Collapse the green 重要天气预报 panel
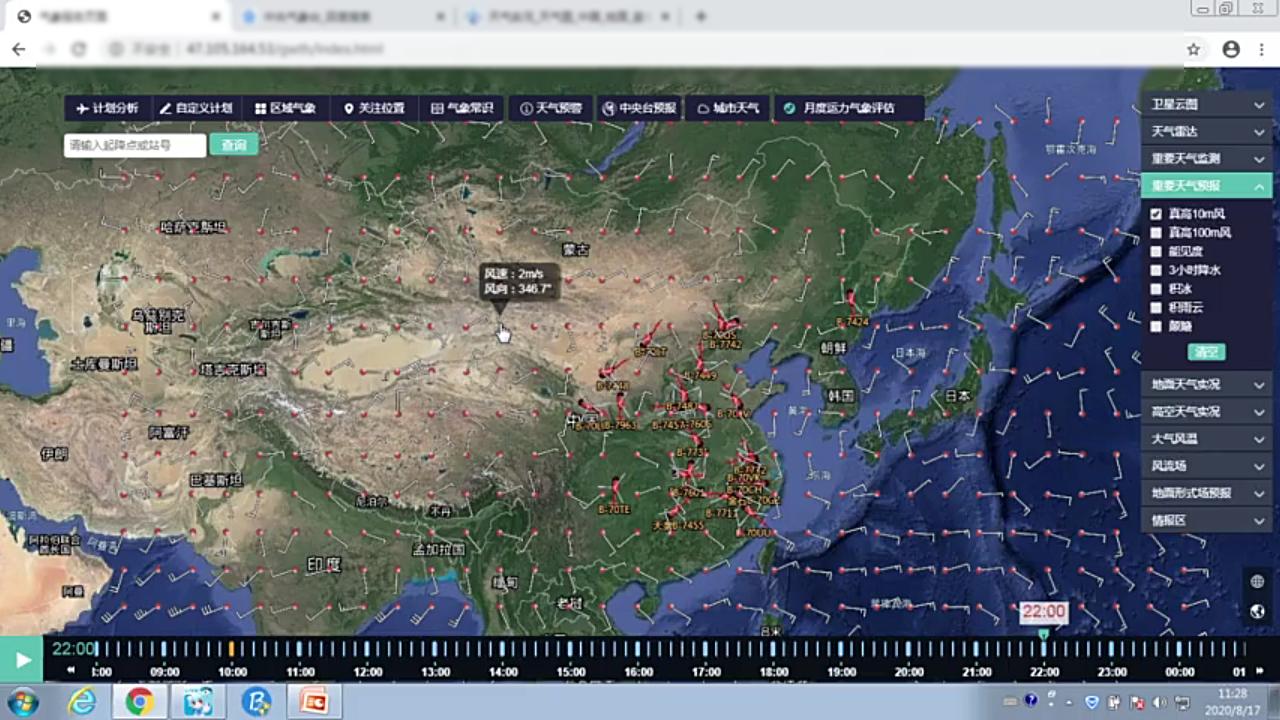The width and height of the screenshot is (1280, 720). click(1206, 185)
